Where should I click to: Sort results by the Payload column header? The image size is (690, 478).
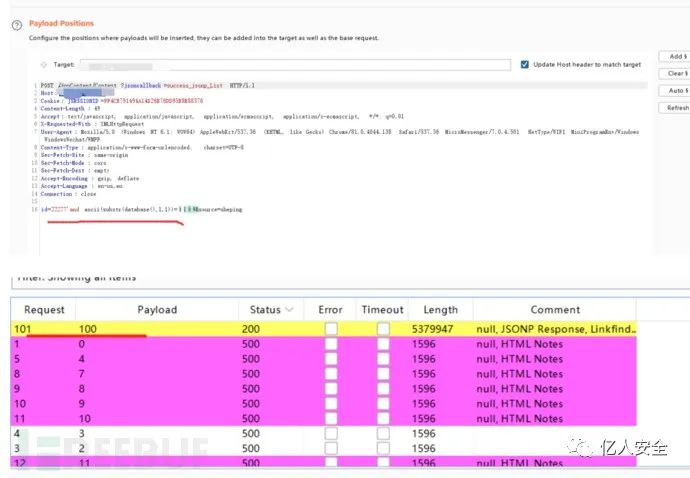[x=157, y=310]
